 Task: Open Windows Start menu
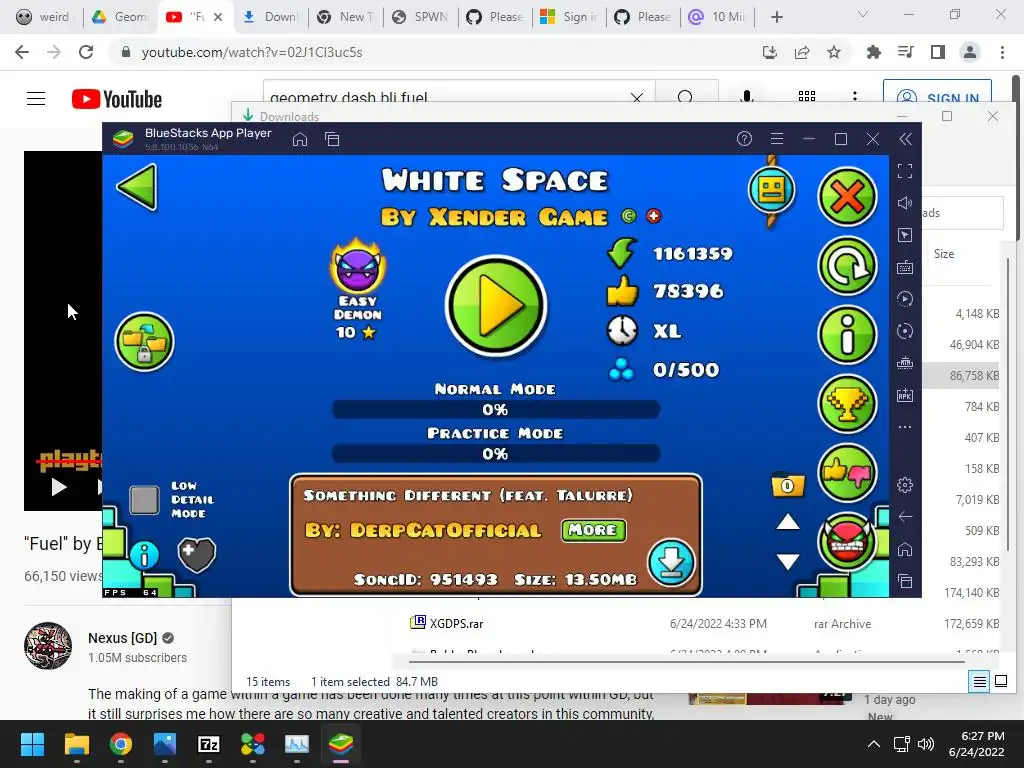pyautogui.click(x=33, y=744)
